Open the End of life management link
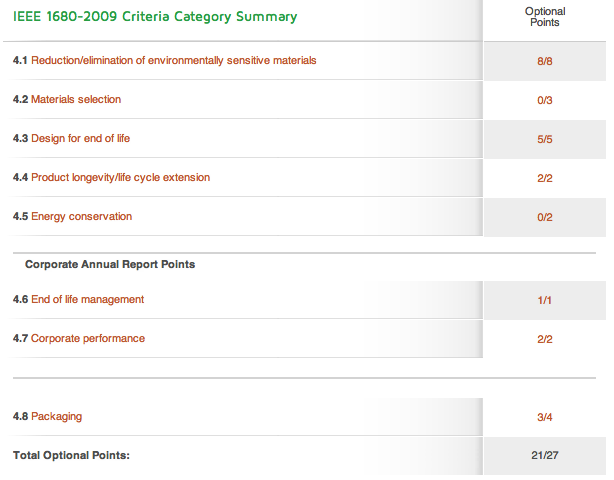This screenshot has width=614, height=480. tap(87, 300)
